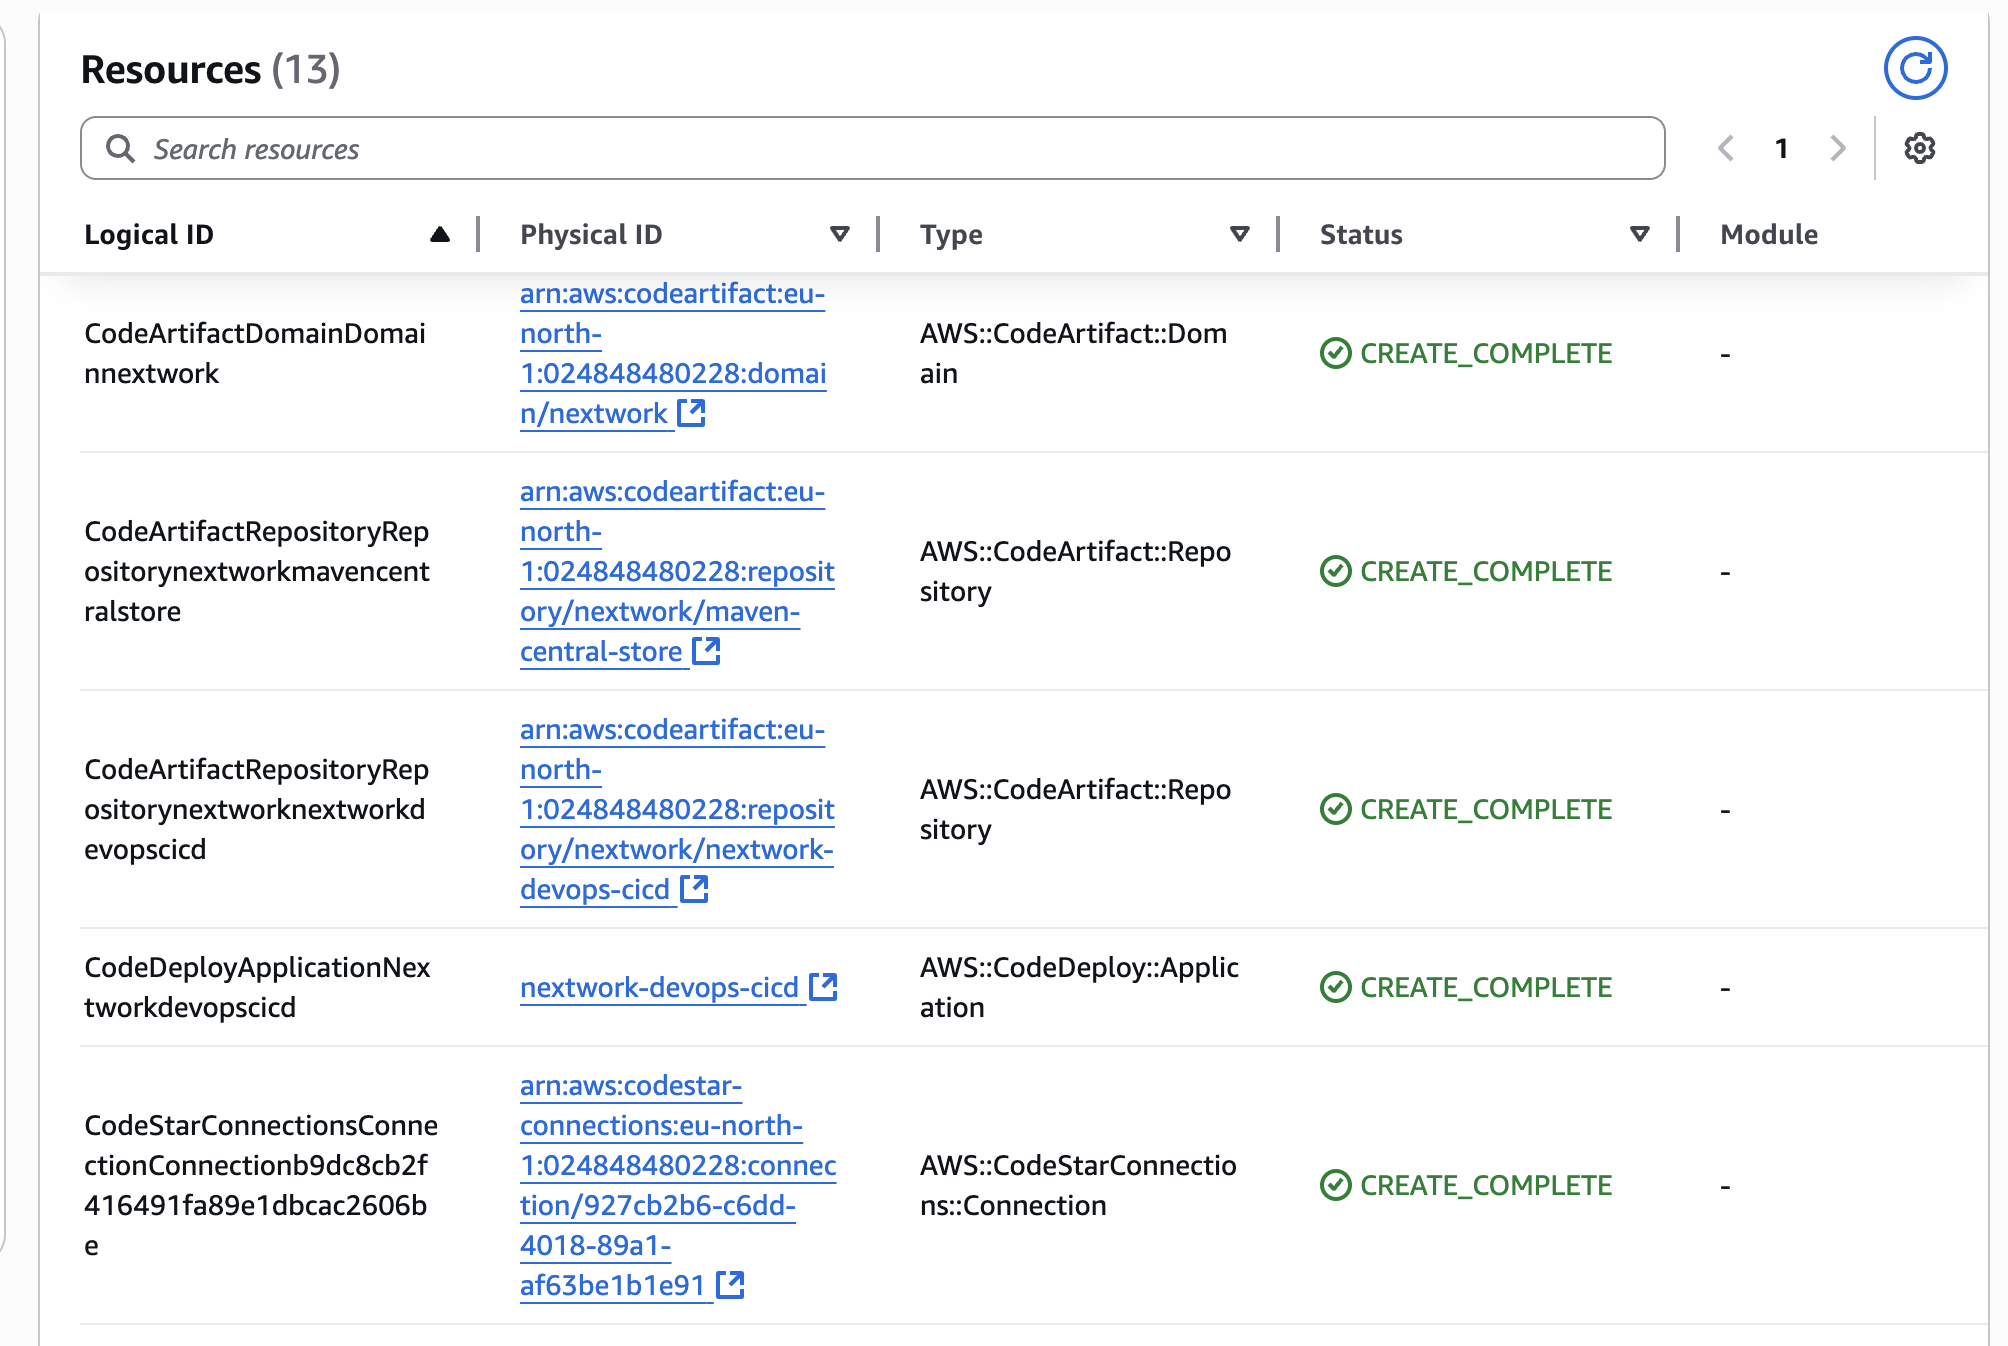Click the search magnifier icon

point(121,149)
